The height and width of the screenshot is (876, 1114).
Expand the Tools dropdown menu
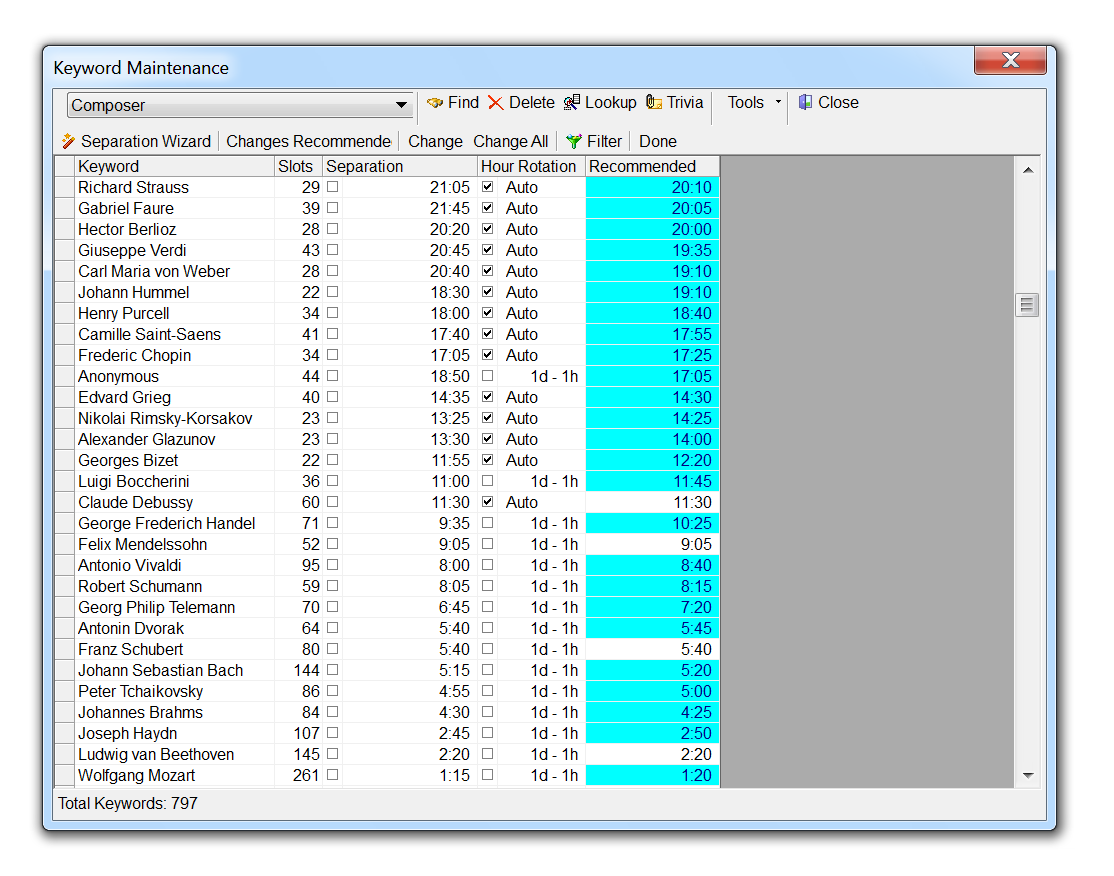click(x=778, y=103)
